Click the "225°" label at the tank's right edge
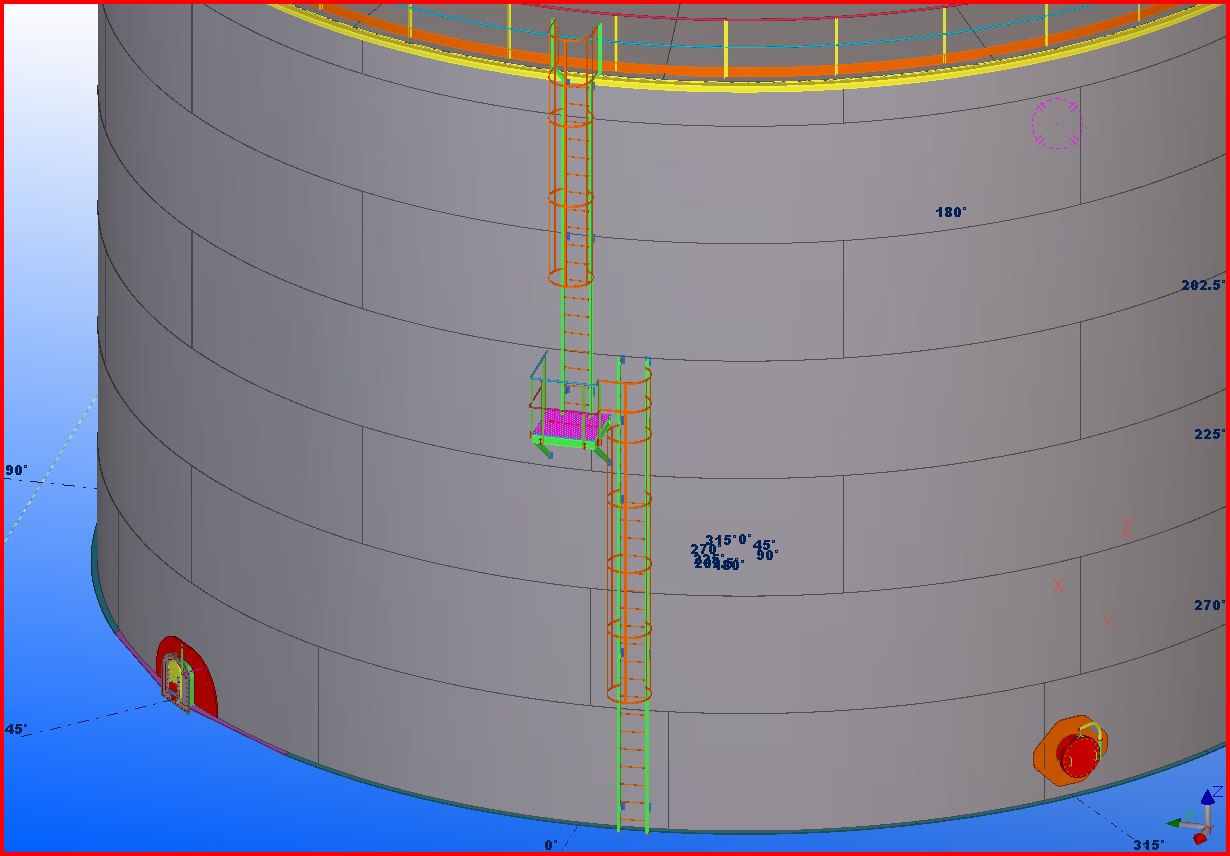1230x856 pixels. [1210, 434]
